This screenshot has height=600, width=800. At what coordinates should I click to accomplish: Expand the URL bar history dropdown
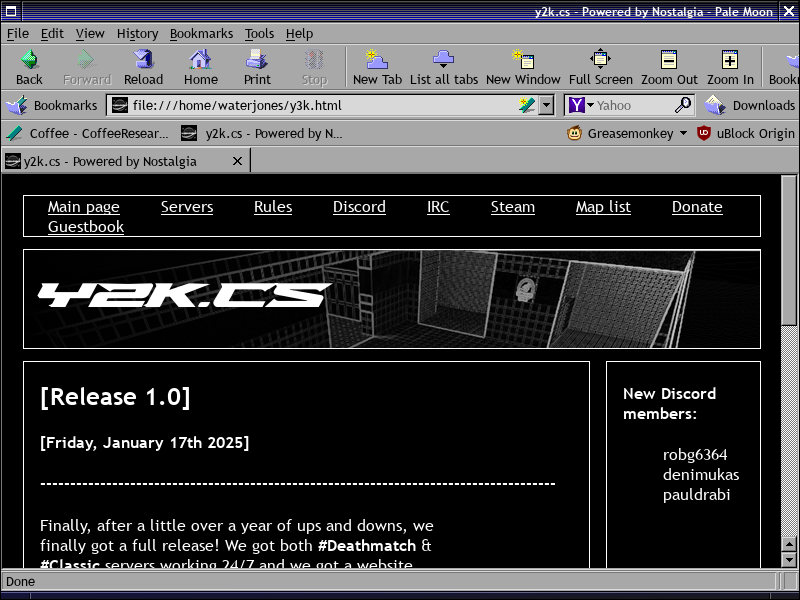(x=546, y=105)
